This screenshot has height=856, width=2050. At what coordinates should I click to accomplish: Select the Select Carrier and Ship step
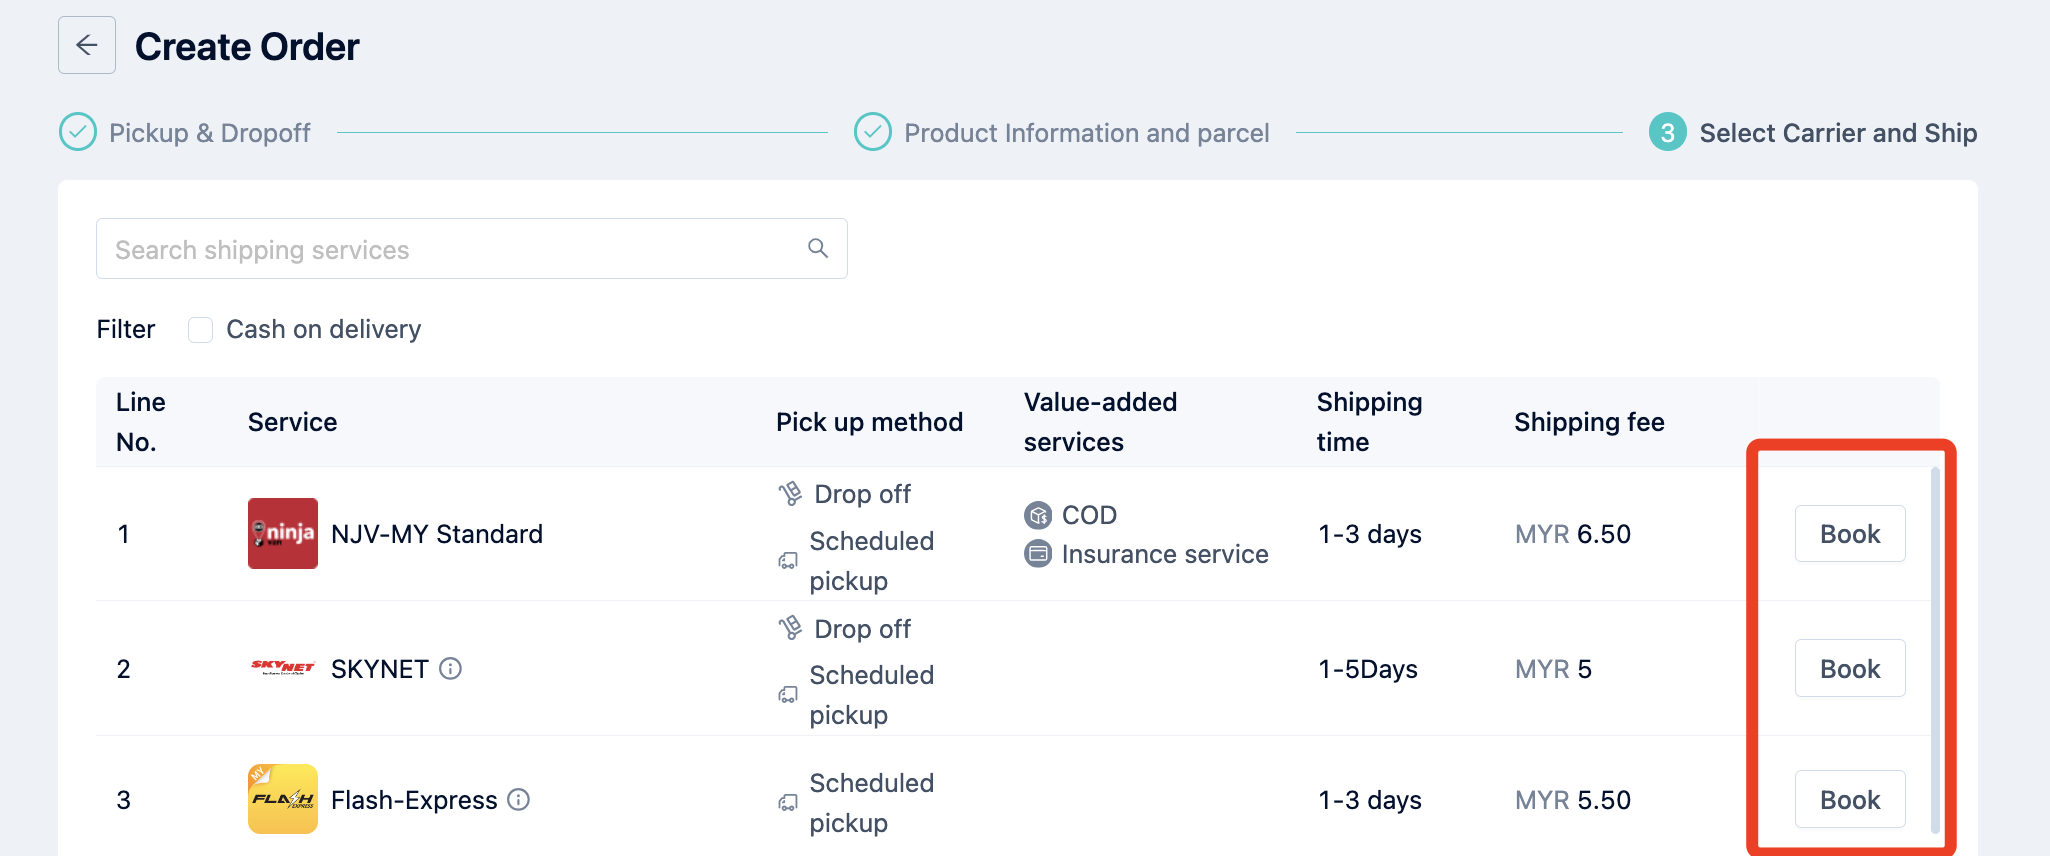pos(1838,133)
